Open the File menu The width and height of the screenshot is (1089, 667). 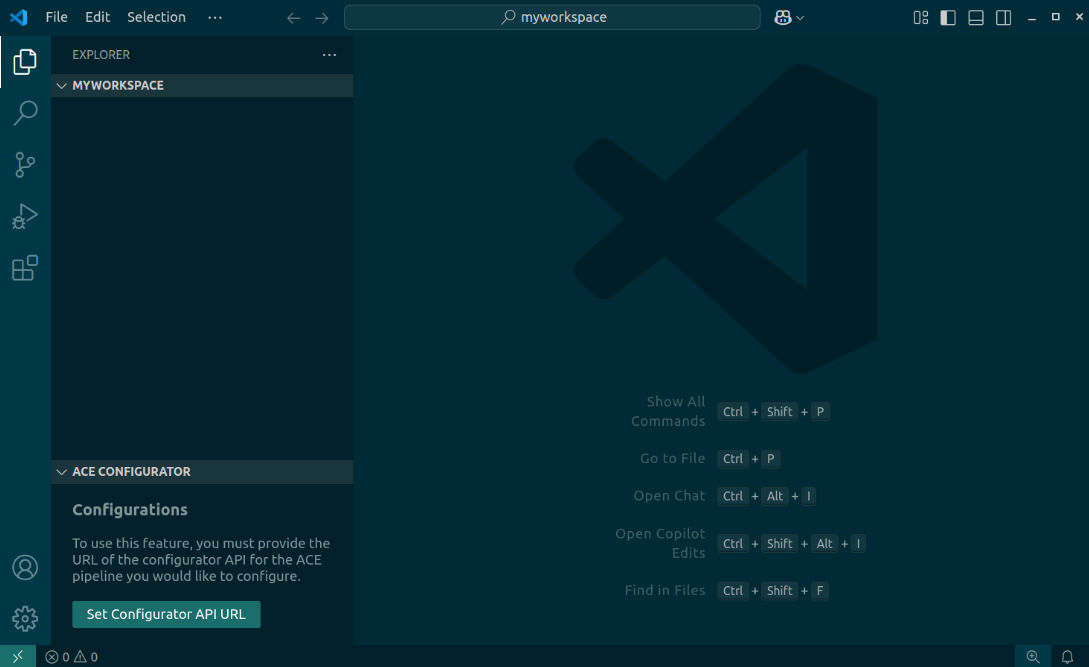click(x=56, y=17)
